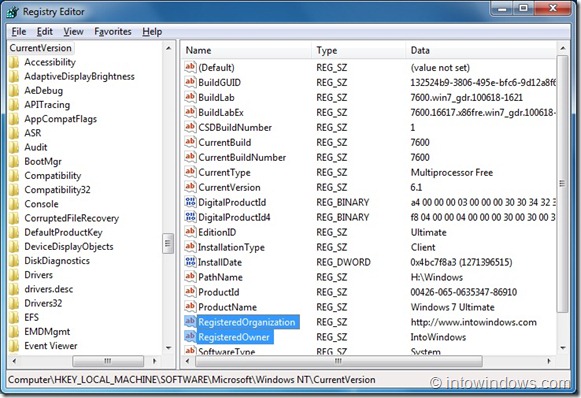Select the Event Viewer key
This screenshot has height=398, width=581.
51,346
